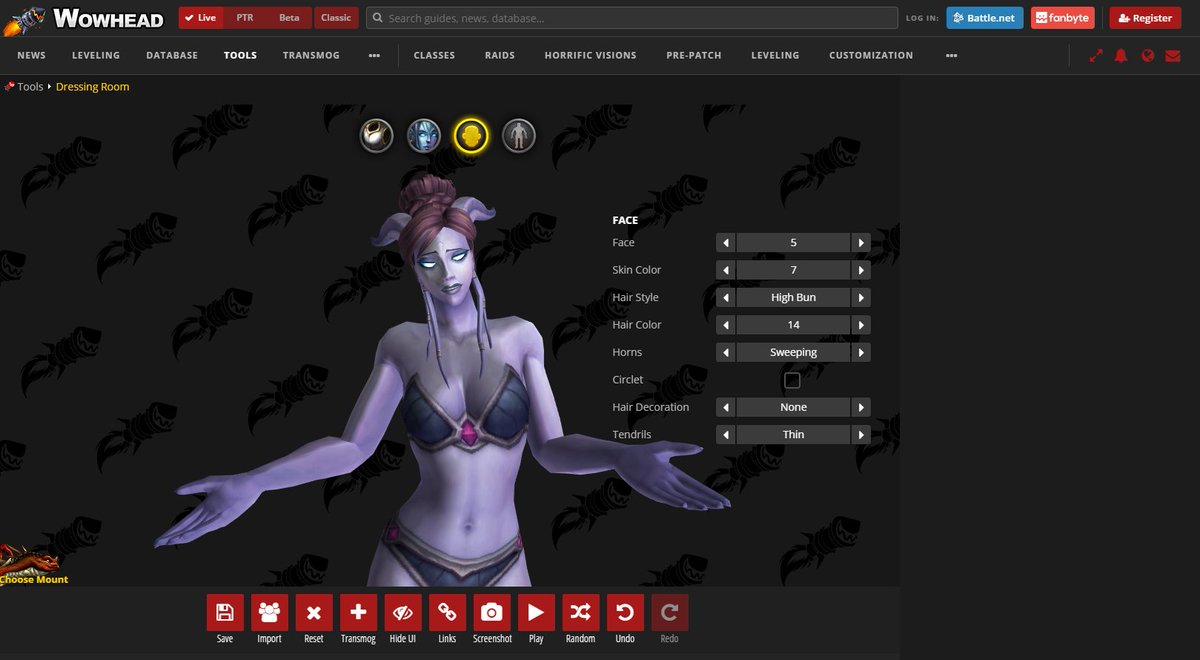Click the Hair Color value 14 field
This screenshot has width=1200, height=660.
[x=793, y=325]
